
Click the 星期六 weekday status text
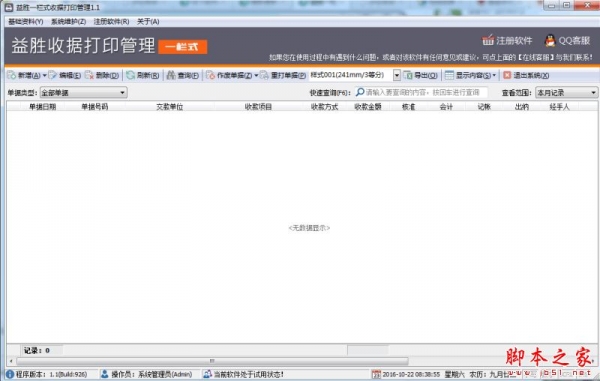pyautogui.click(x=455, y=374)
